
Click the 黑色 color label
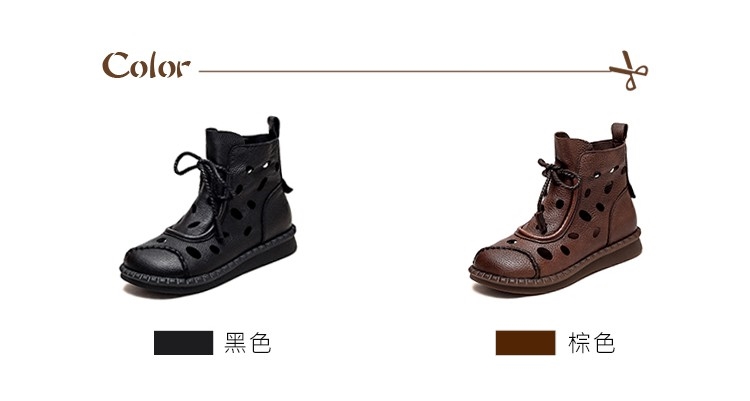click(248, 343)
